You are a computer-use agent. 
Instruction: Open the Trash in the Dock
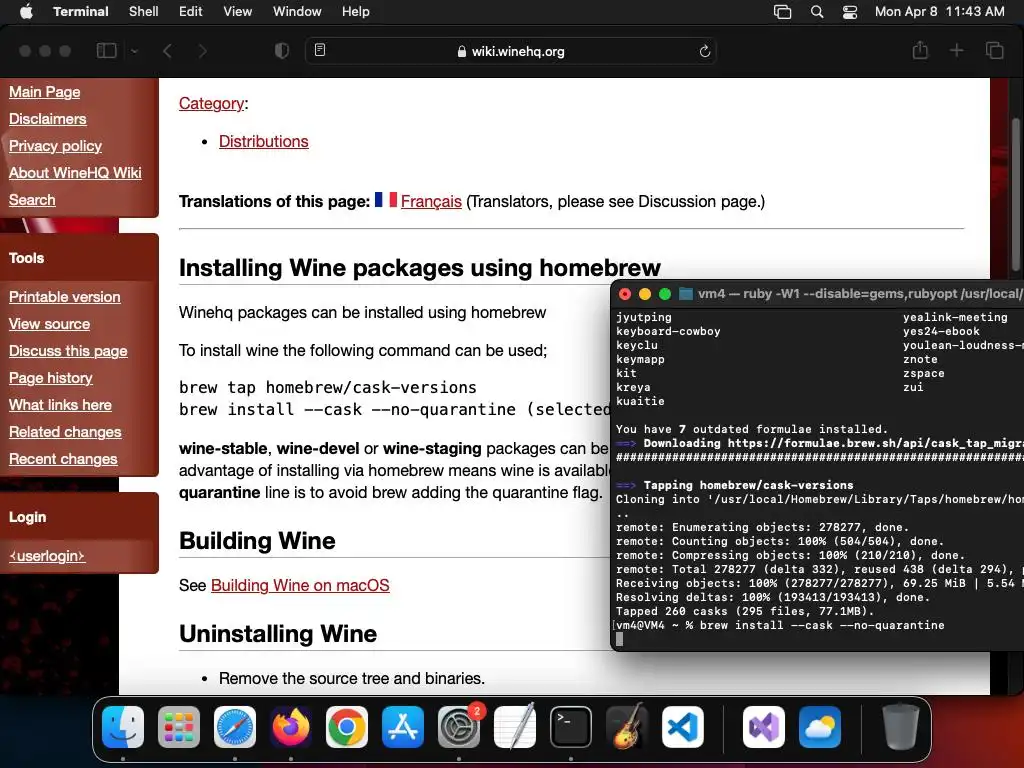pyautogui.click(x=901, y=727)
